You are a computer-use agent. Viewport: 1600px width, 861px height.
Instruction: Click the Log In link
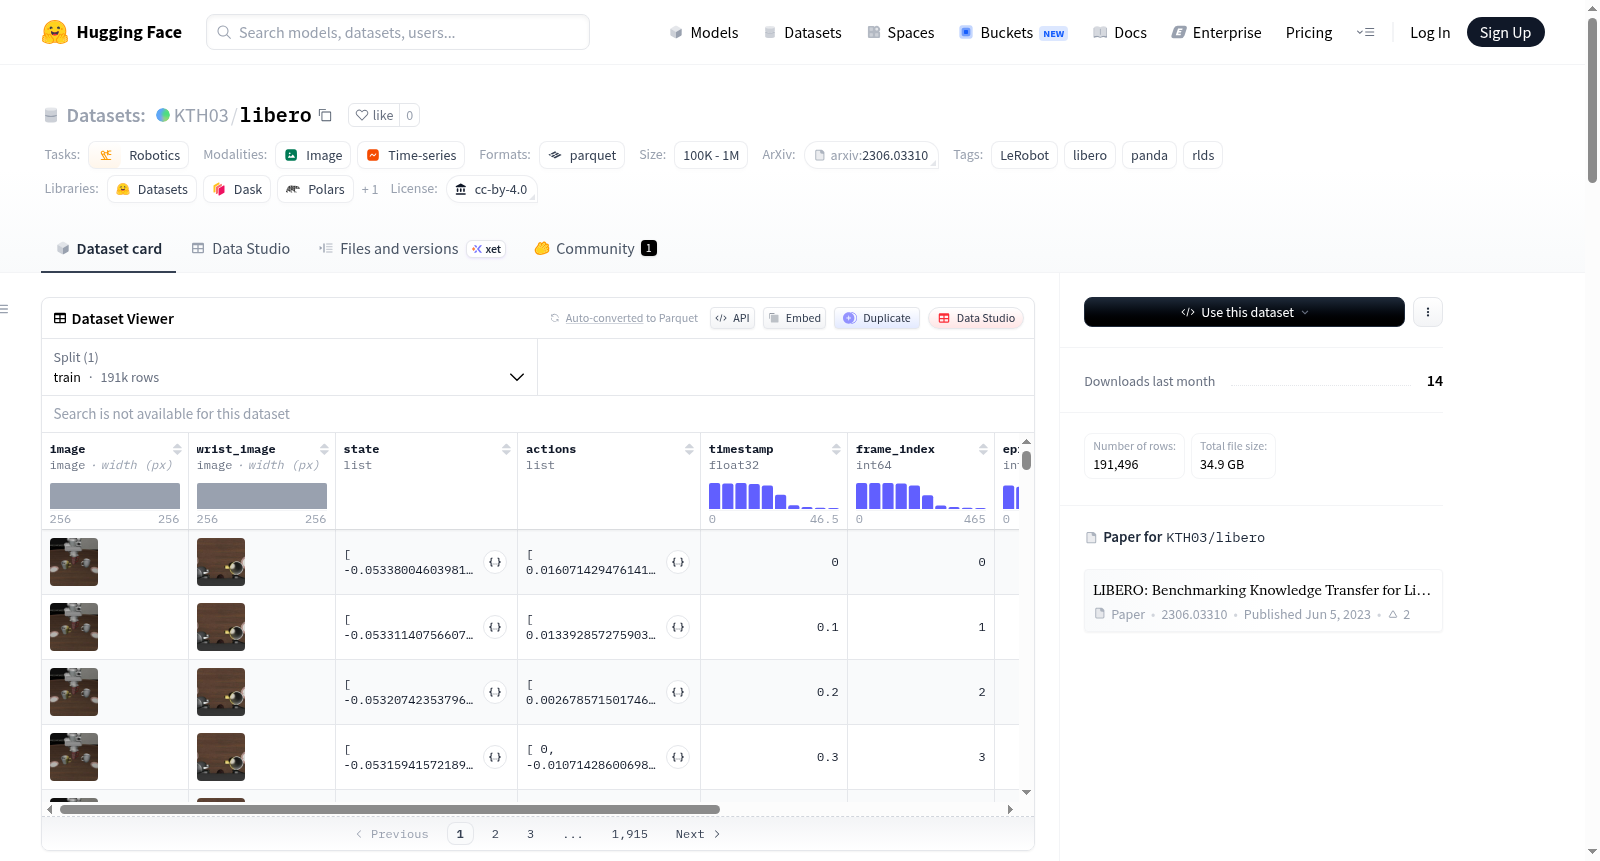pyautogui.click(x=1430, y=32)
